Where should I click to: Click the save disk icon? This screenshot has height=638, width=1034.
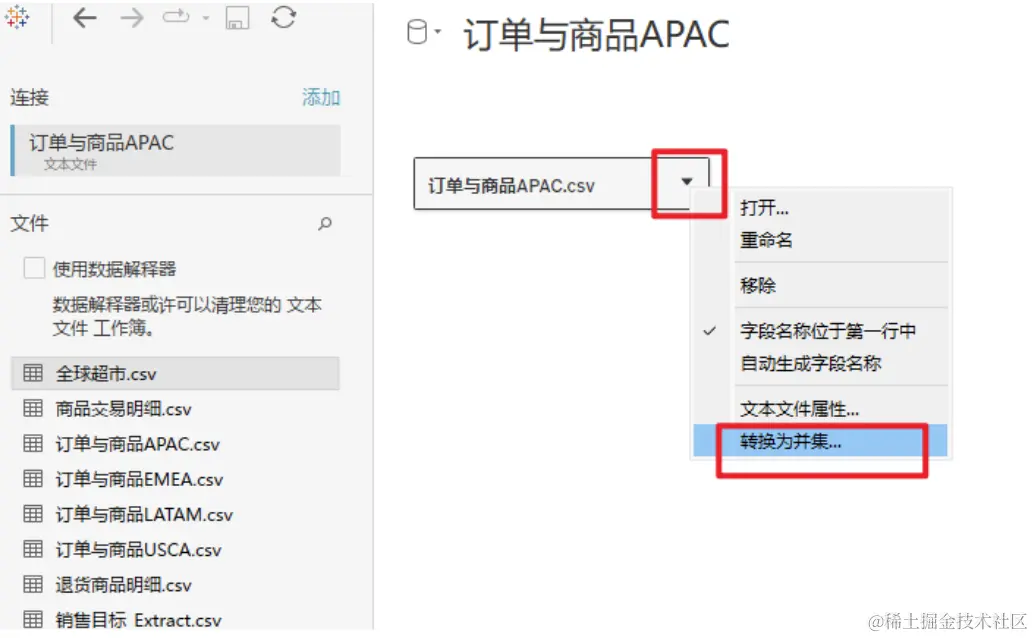237,18
